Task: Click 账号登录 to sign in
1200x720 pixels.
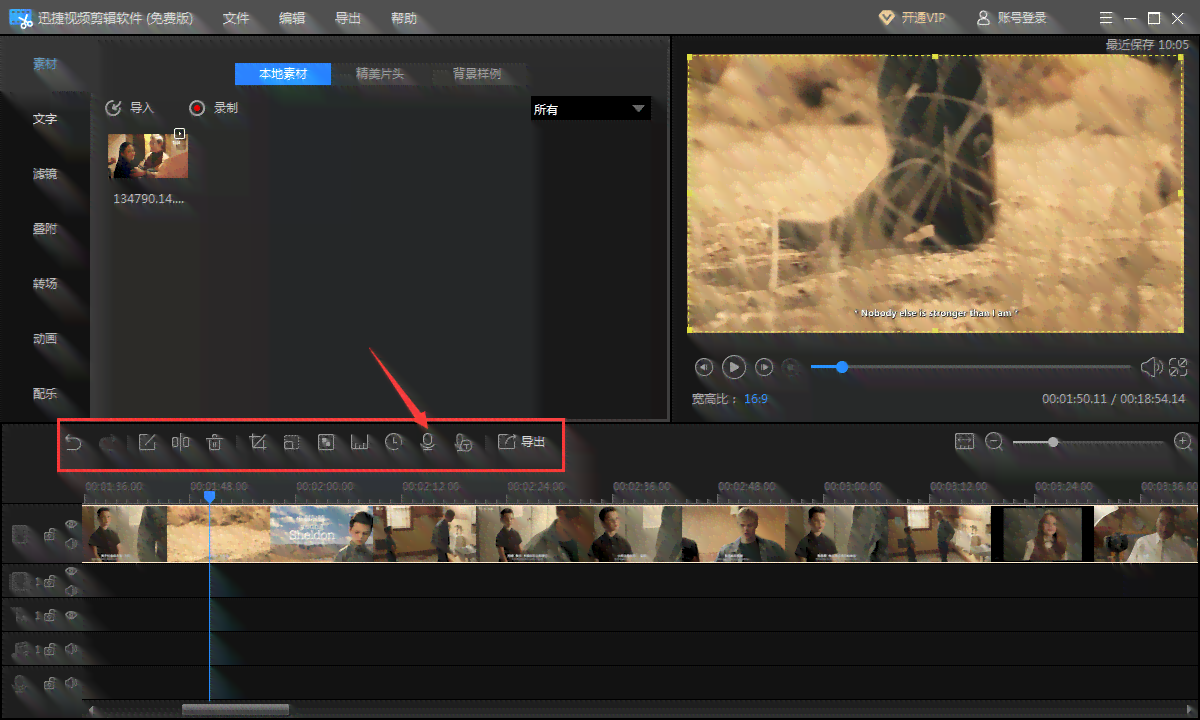Action: tap(1011, 18)
